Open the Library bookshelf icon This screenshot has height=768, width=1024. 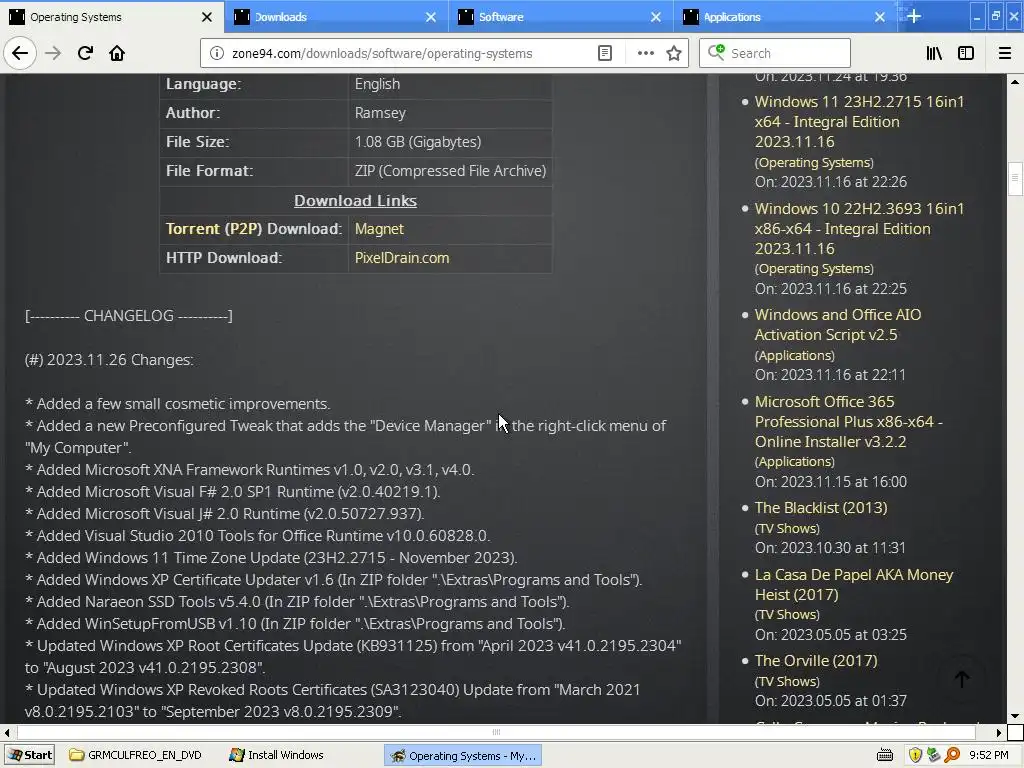click(x=934, y=53)
